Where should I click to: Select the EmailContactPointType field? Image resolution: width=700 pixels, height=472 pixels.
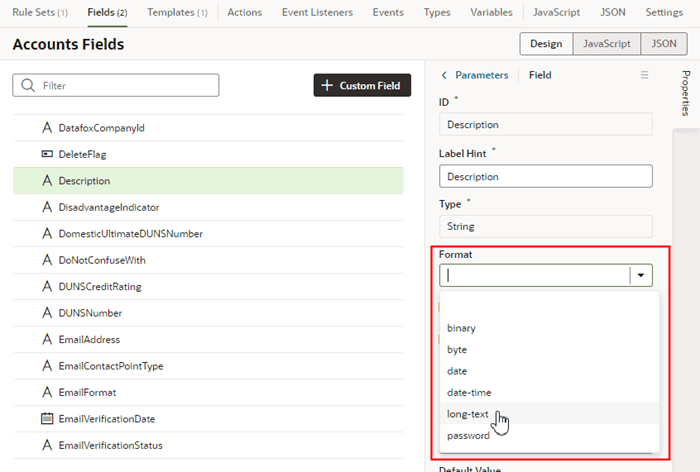pos(208,366)
